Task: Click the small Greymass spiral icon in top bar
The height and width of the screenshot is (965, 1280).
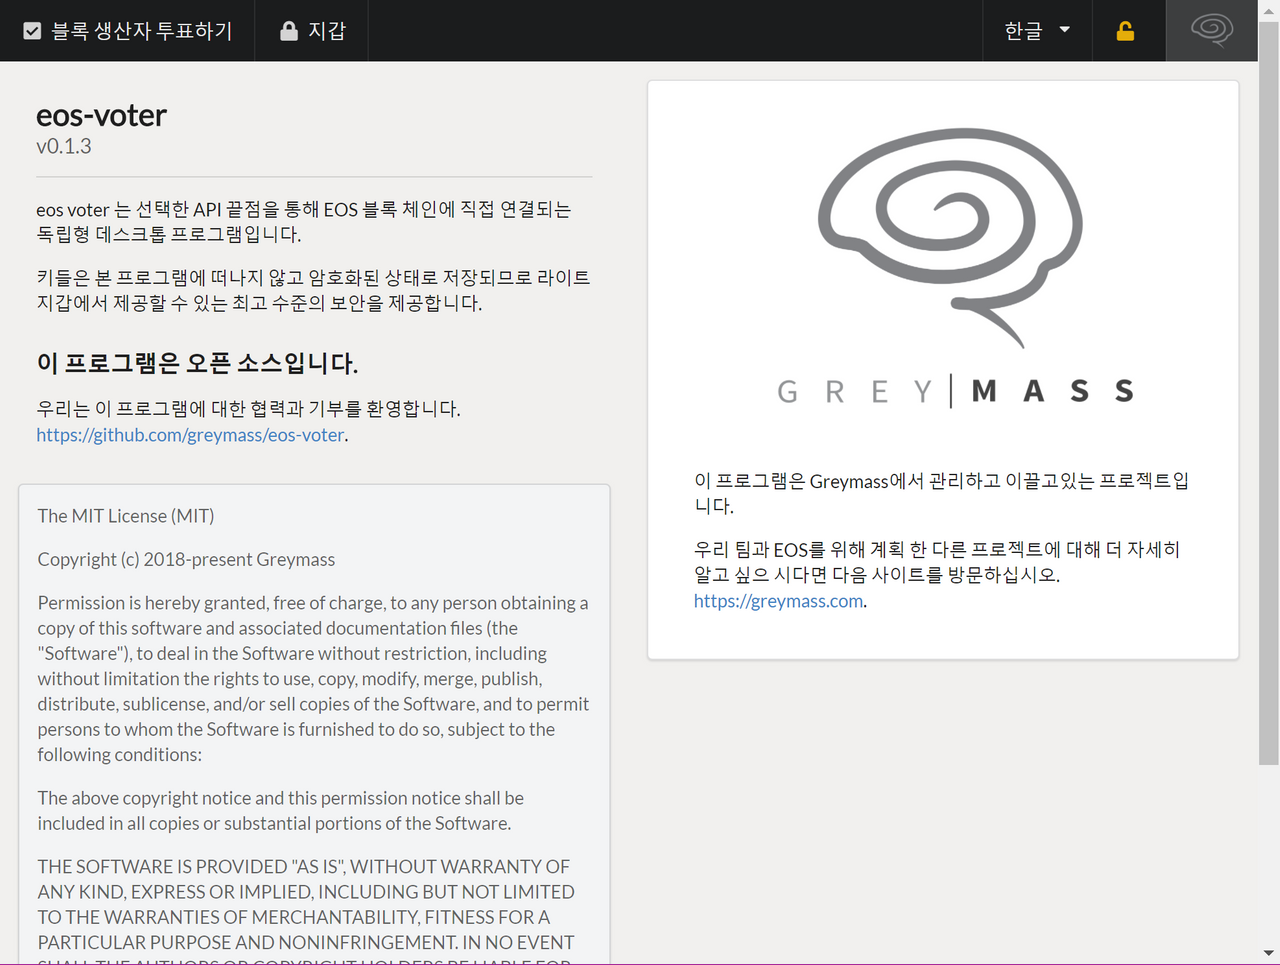Action: coord(1211,30)
